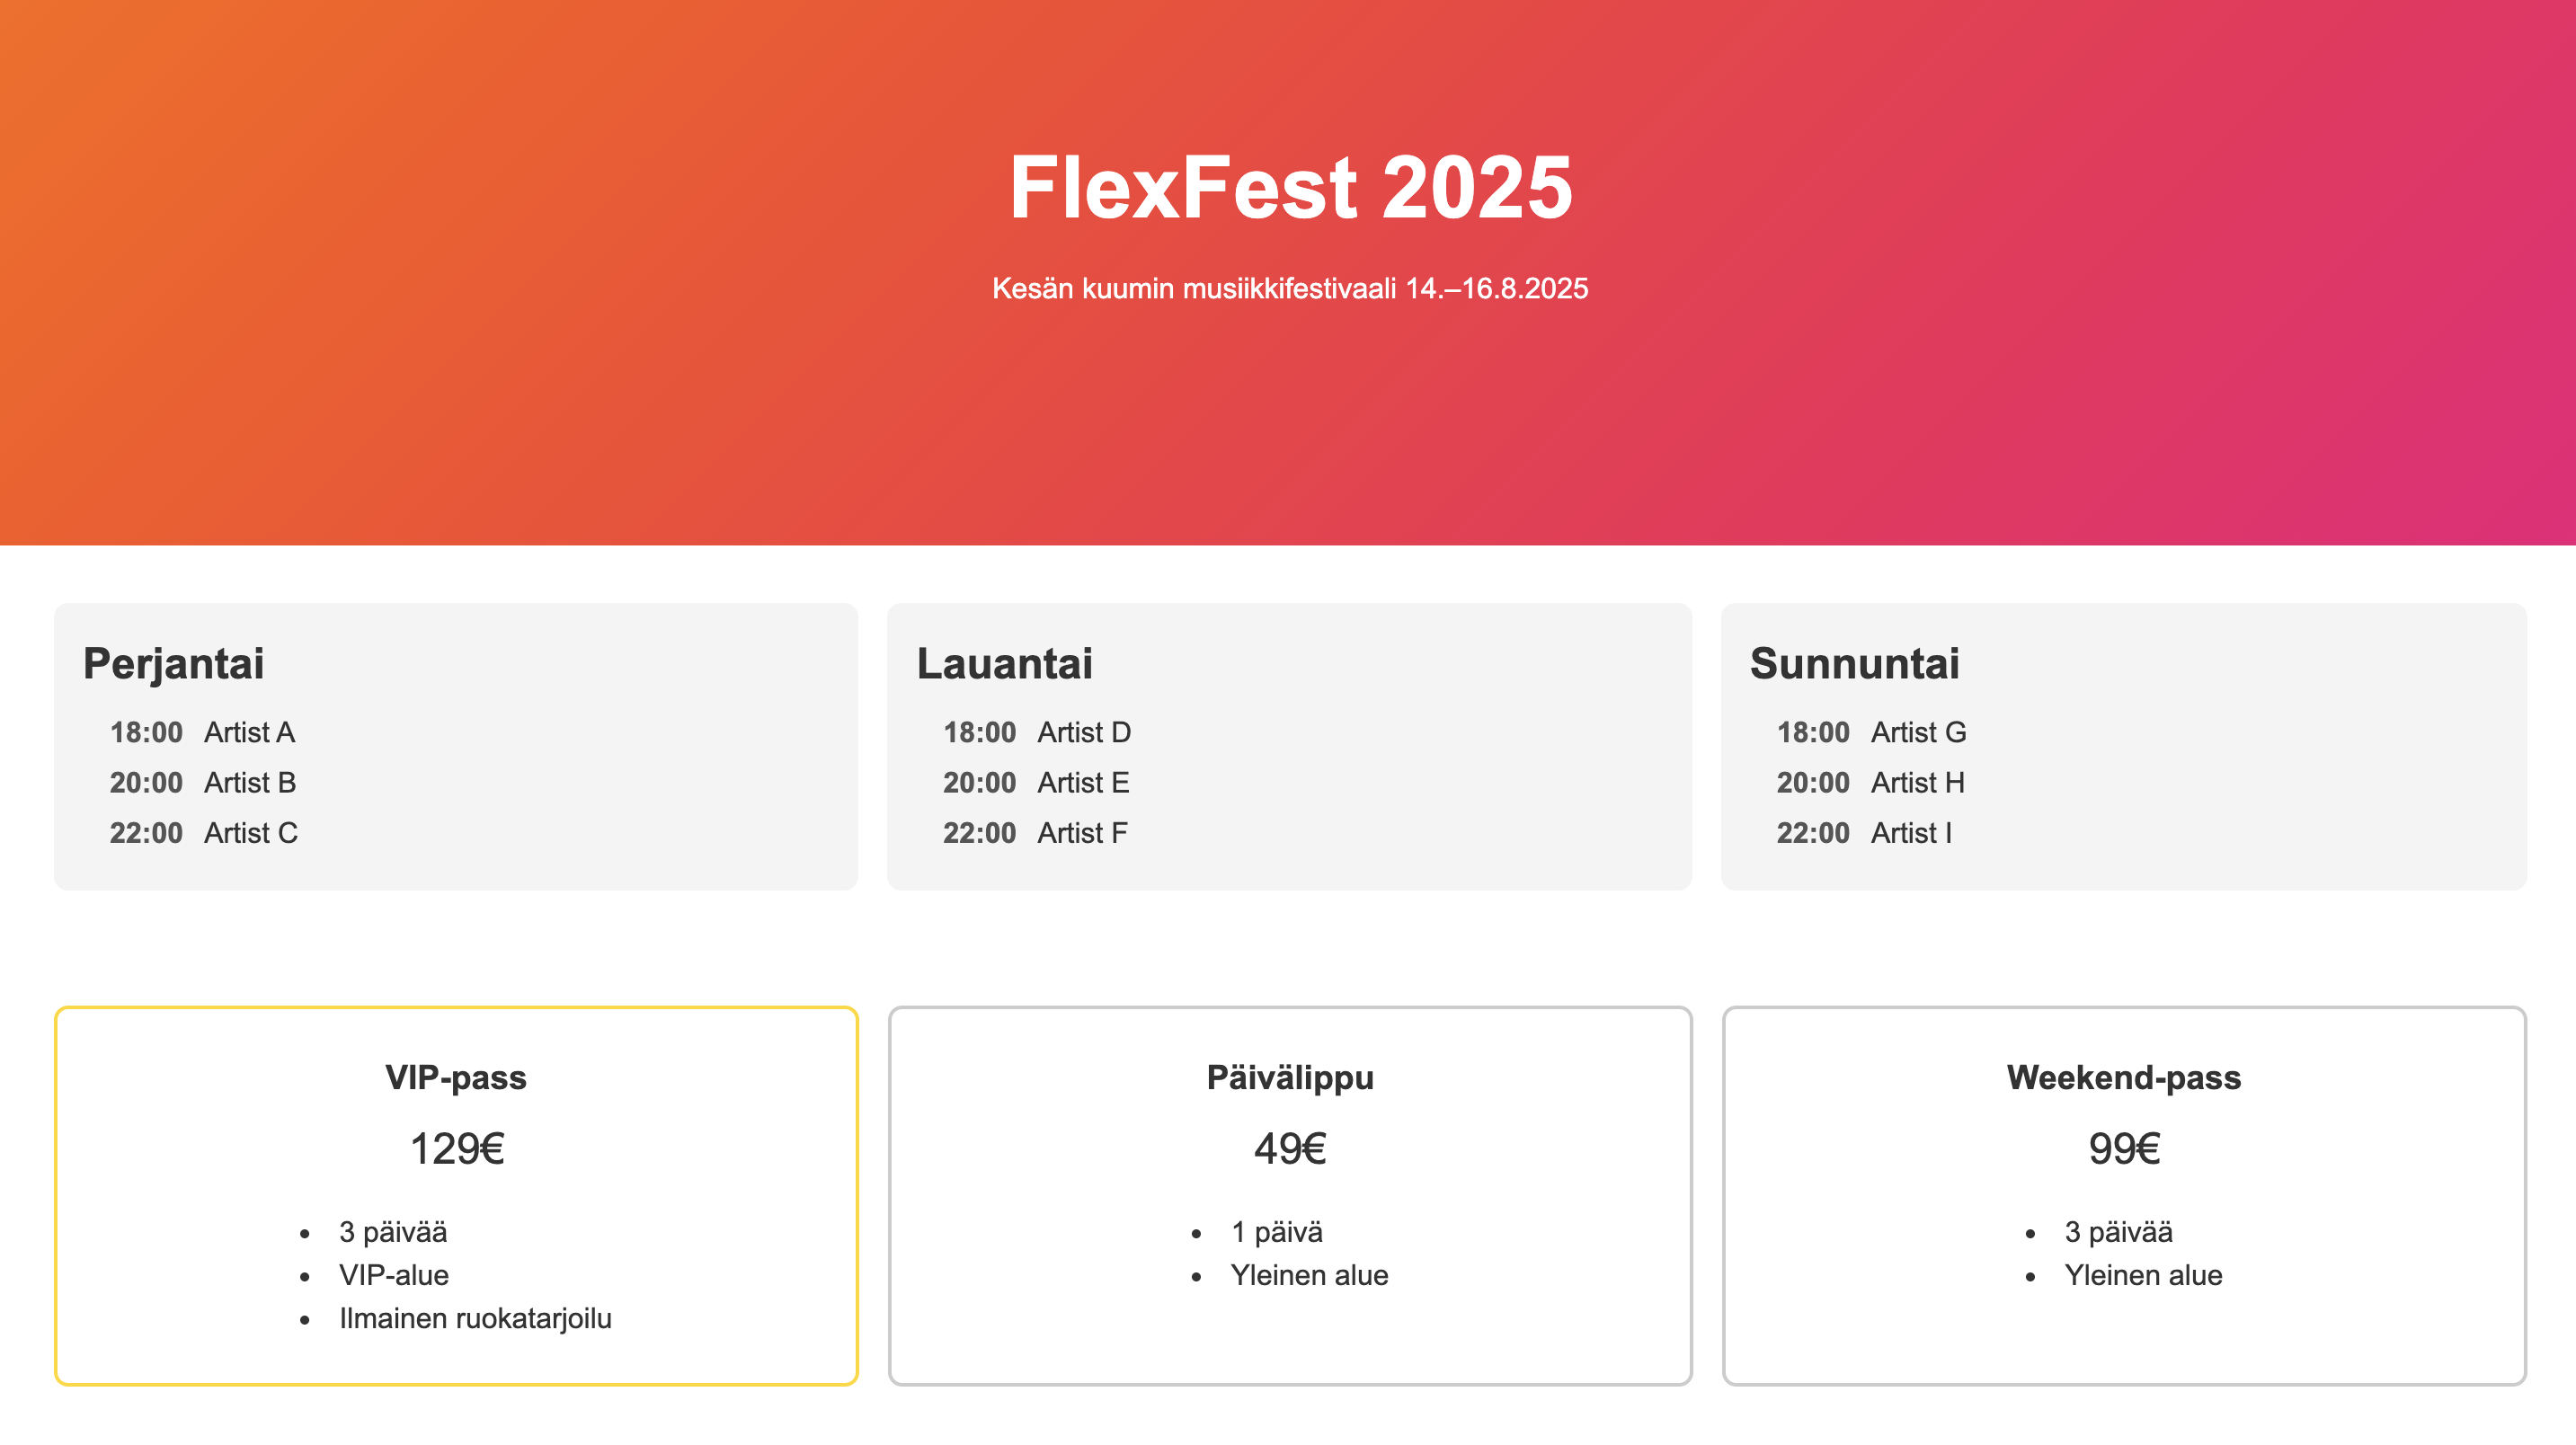
Task: Click Artist F in the Saturday lineup
Action: 1082,832
